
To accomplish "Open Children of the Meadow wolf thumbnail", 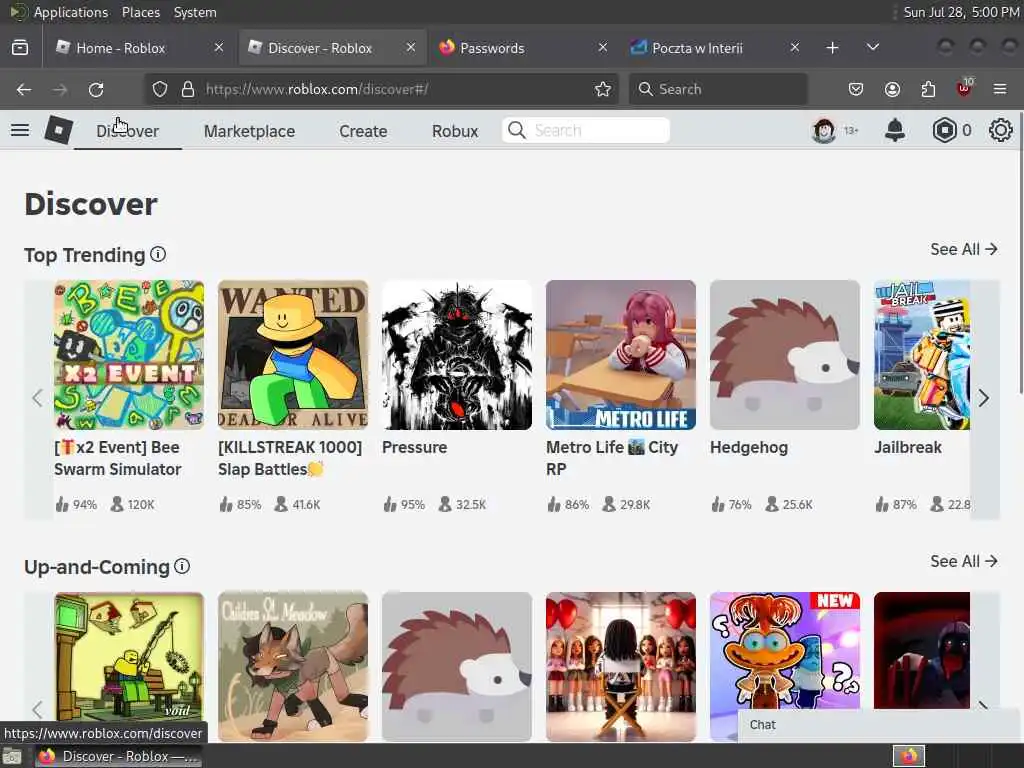I will pyautogui.click(x=293, y=666).
